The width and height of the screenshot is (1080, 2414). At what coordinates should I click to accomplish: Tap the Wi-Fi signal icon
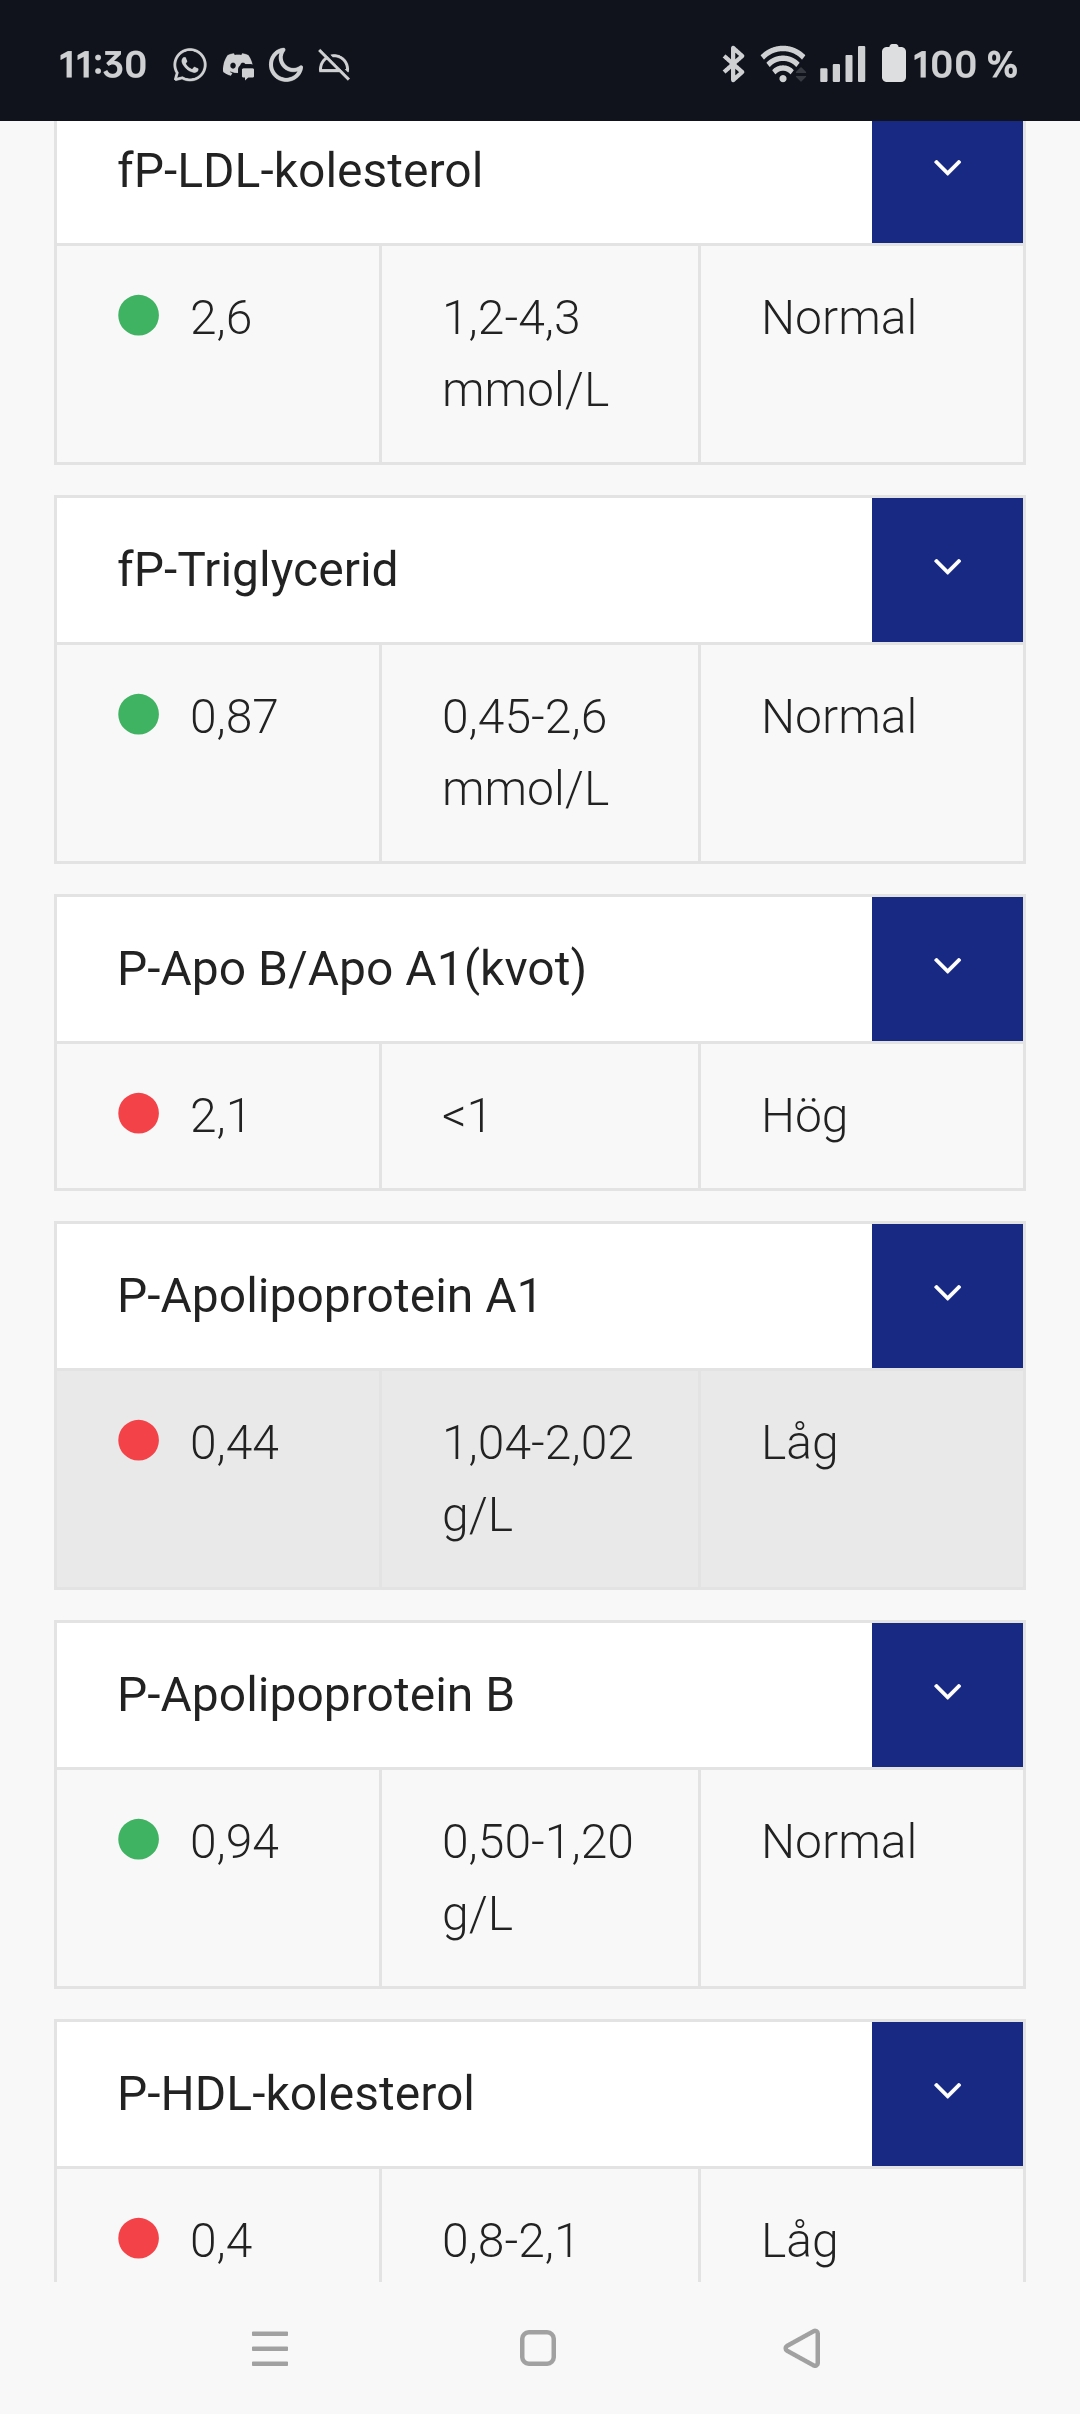783,65
